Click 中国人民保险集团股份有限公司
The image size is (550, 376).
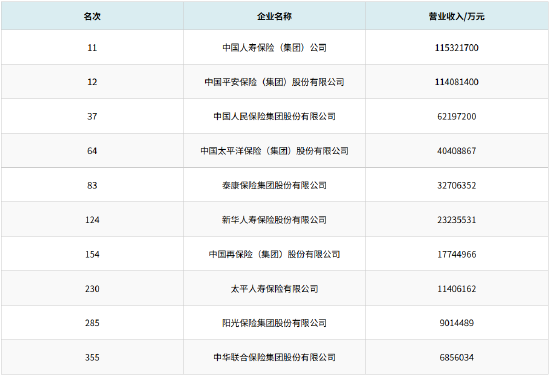(x=274, y=116)
